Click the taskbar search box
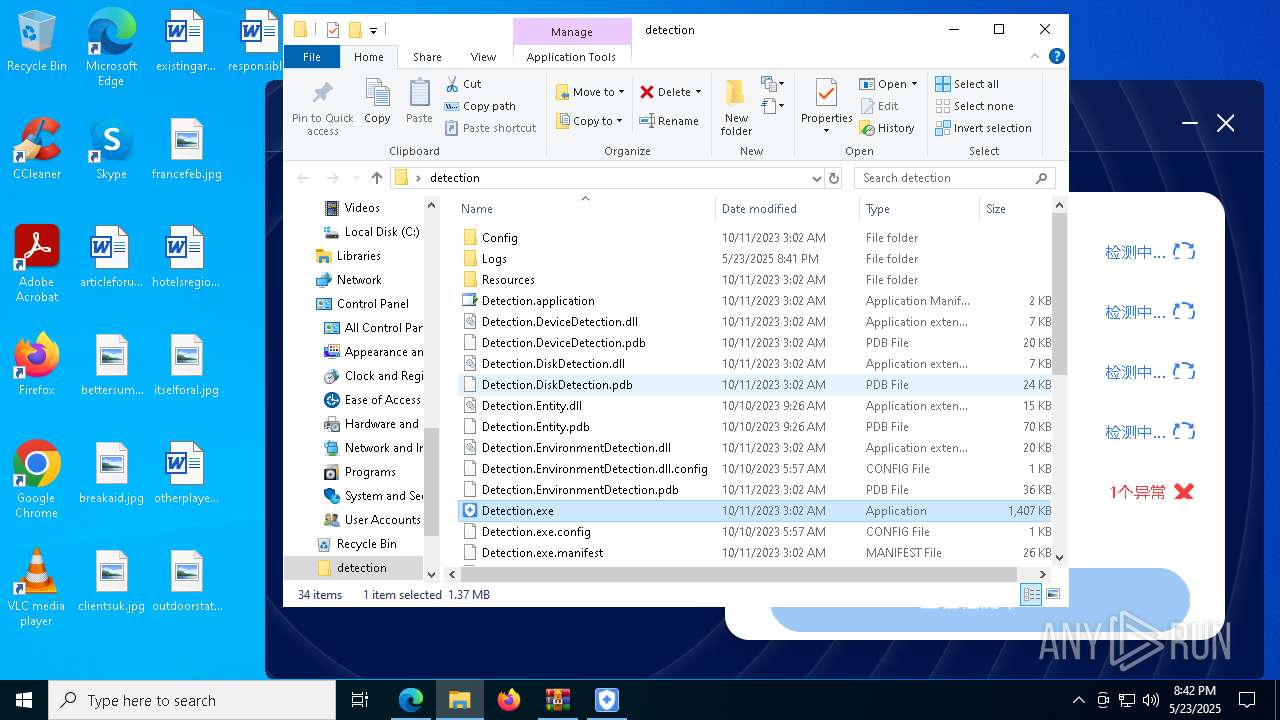1280x720 pixels. [192, 700]
